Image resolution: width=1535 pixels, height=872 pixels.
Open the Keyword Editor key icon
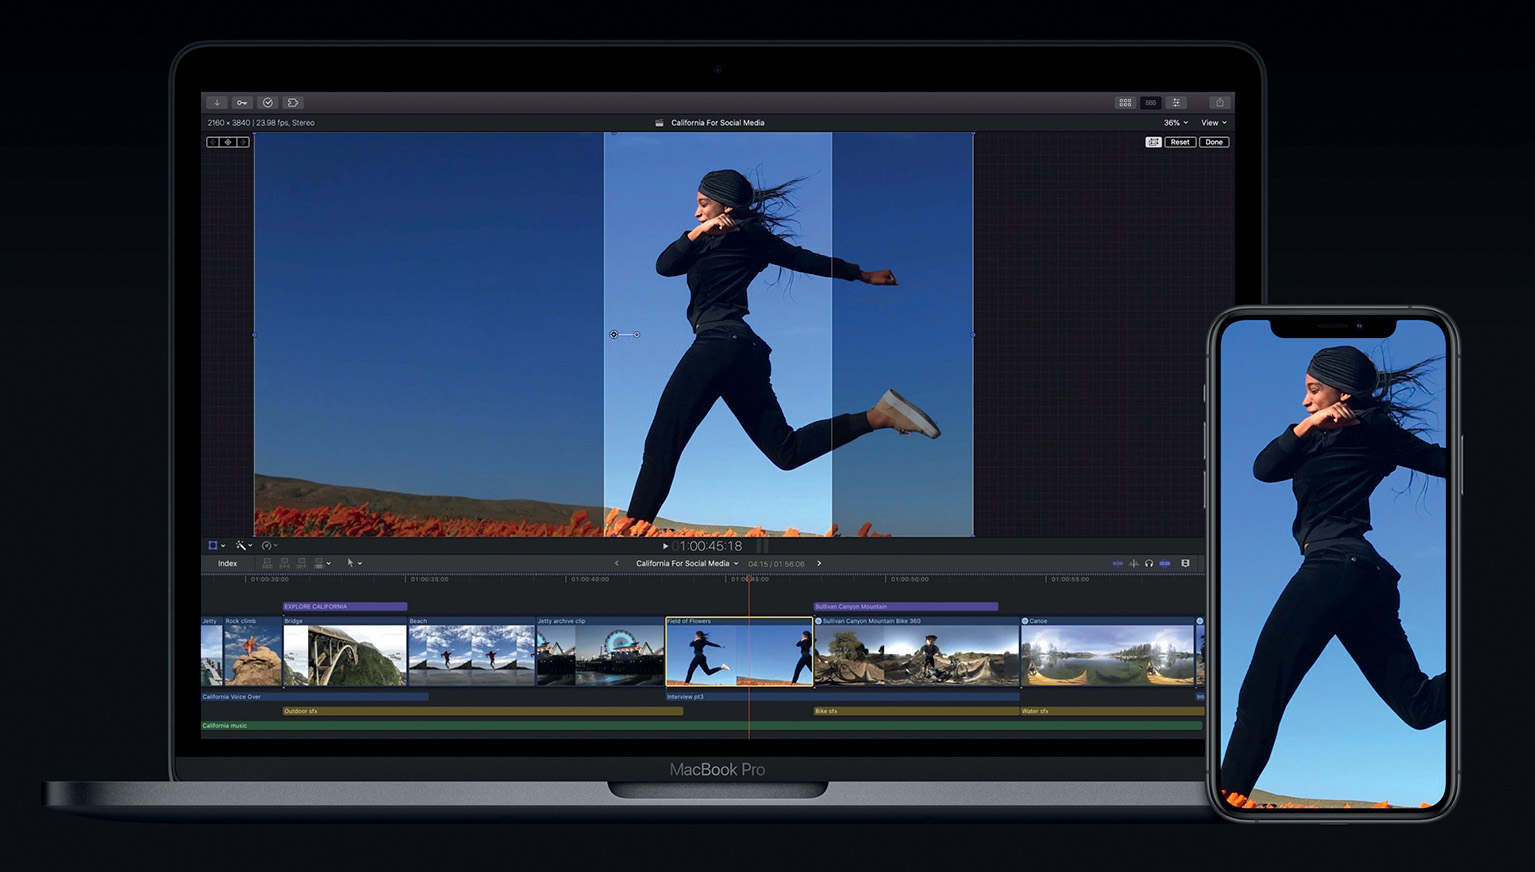coord(242,103)
